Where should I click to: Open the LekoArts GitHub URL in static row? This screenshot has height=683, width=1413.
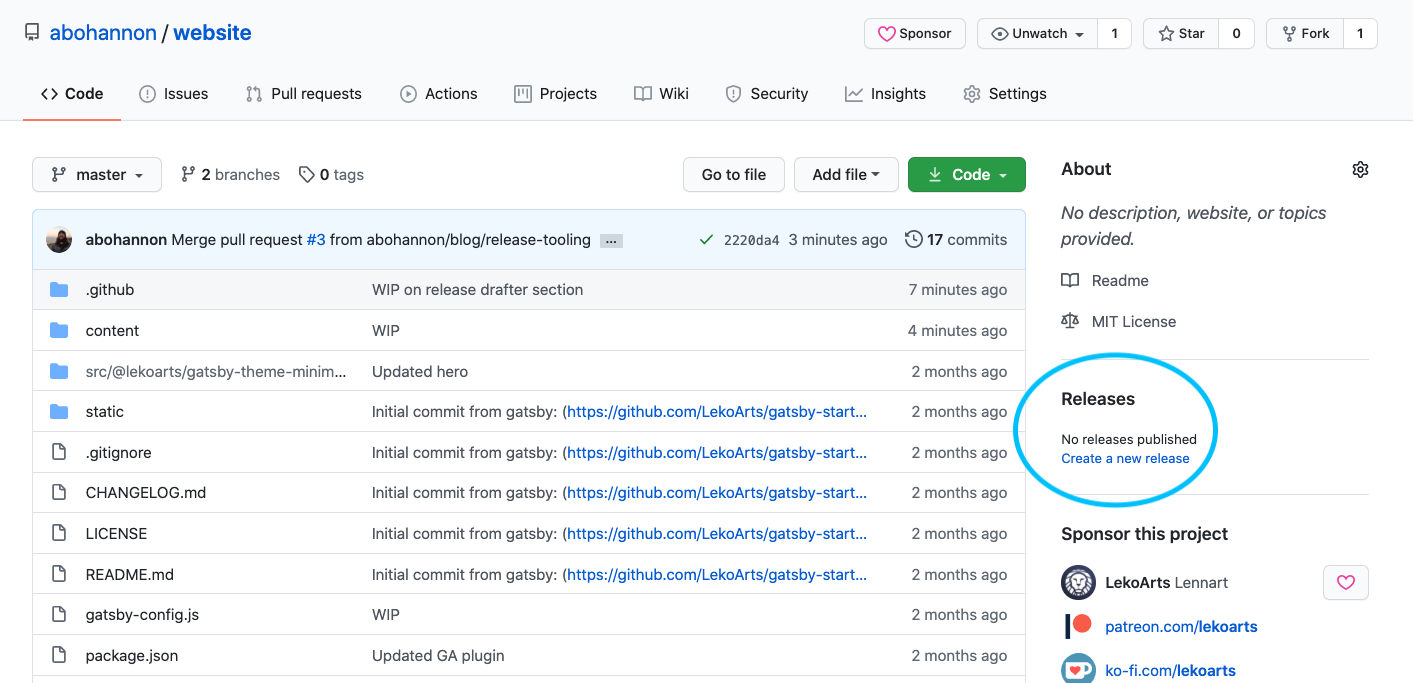(x=717, y=411)
